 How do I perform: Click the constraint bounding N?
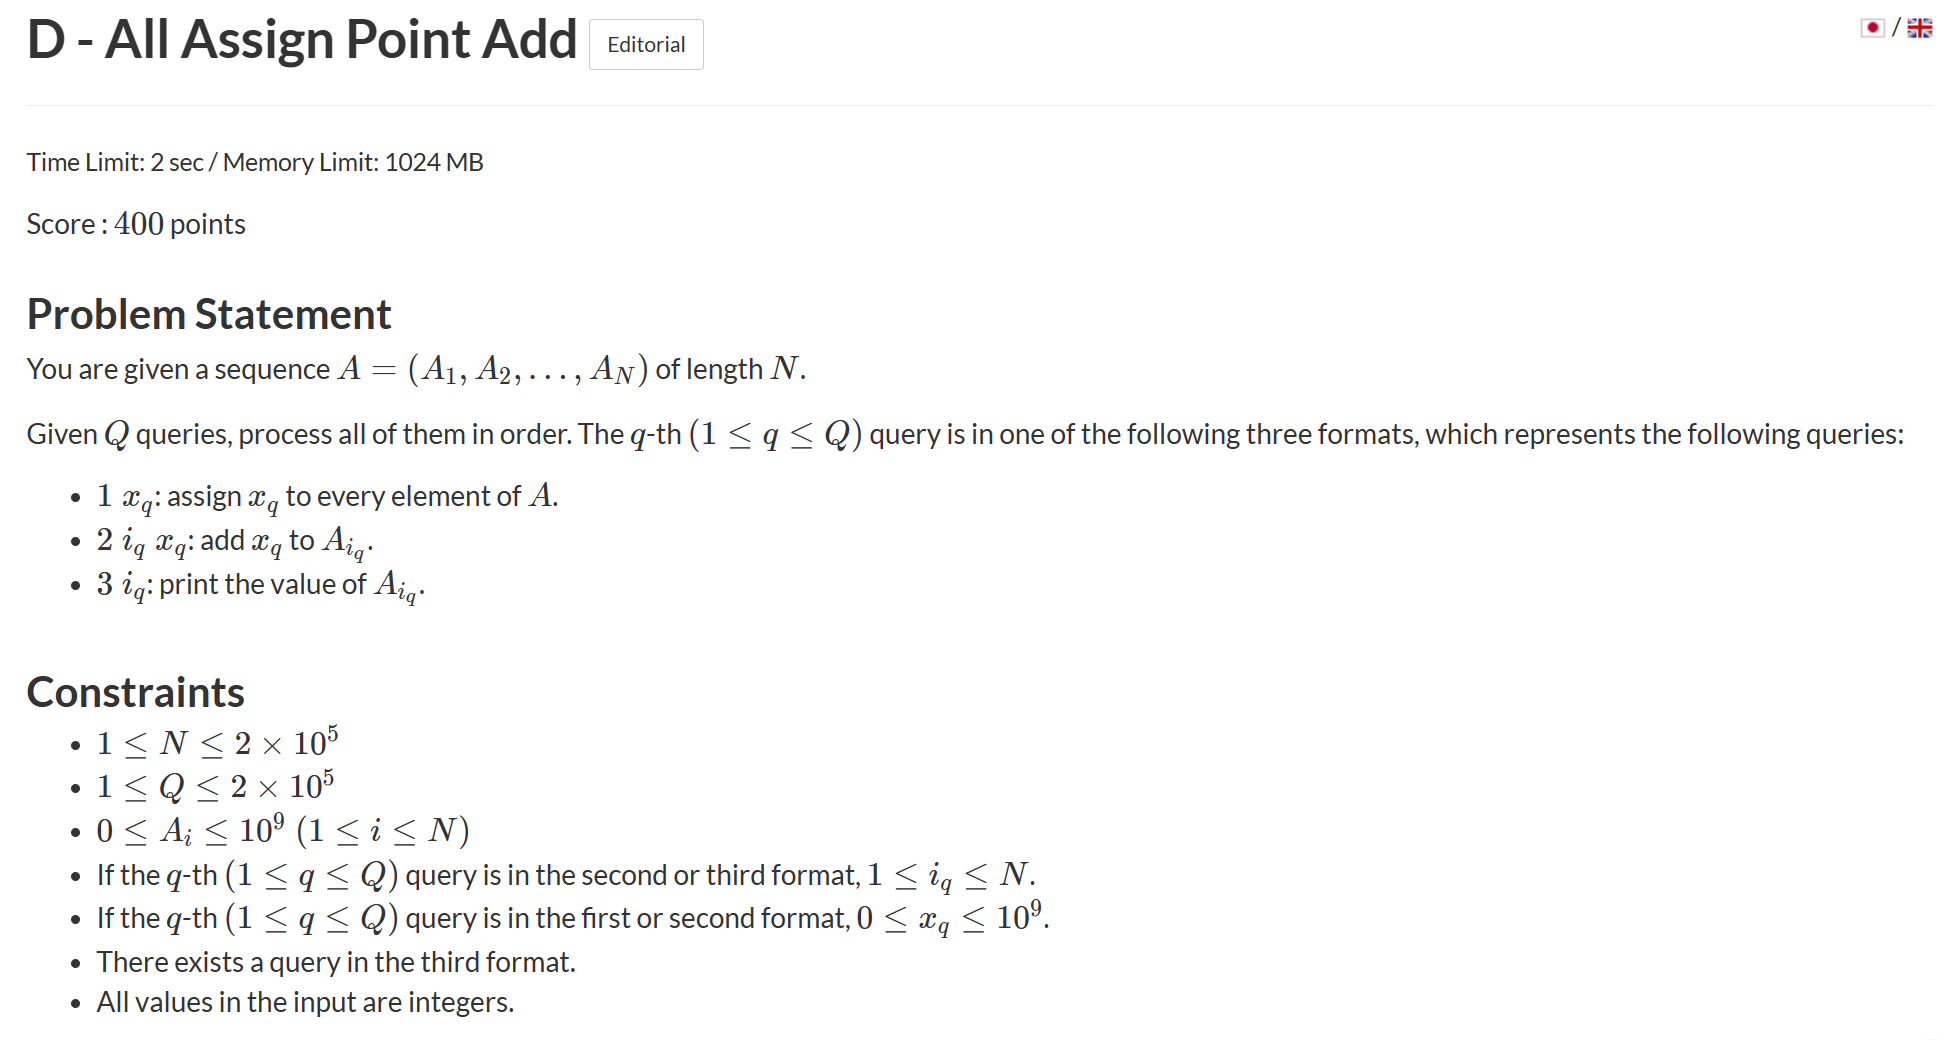point(217,743)
